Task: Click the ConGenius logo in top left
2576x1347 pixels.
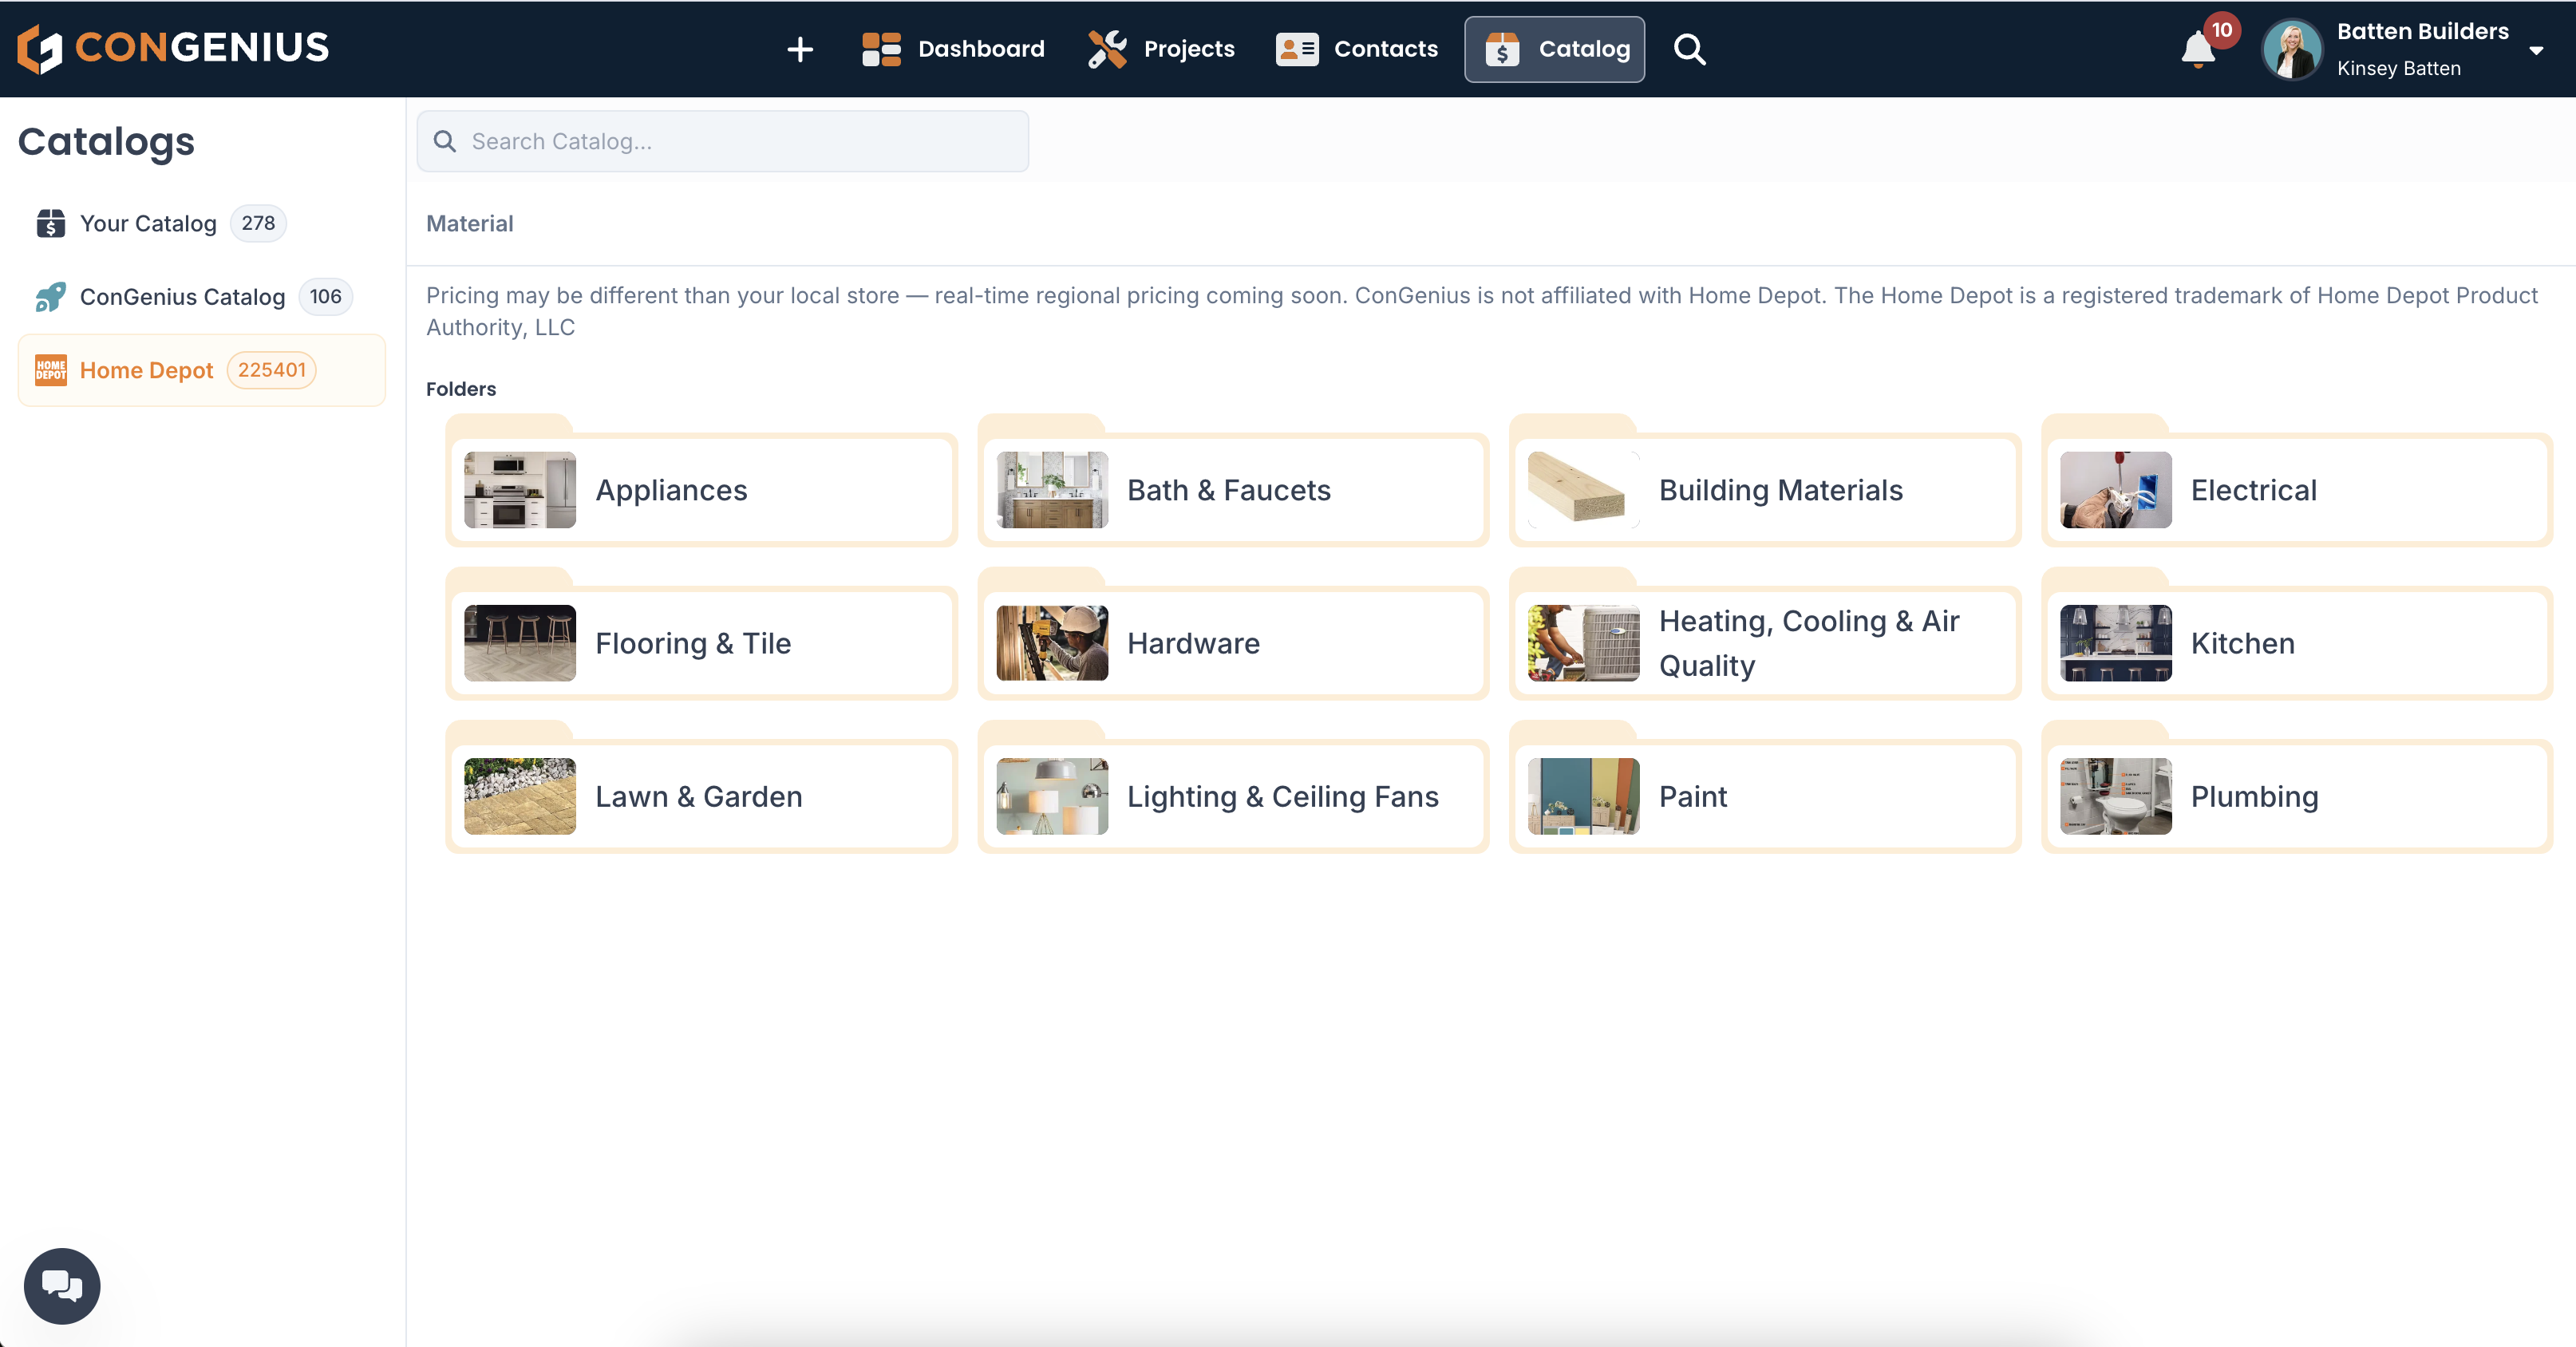Action: click(172, 47)
